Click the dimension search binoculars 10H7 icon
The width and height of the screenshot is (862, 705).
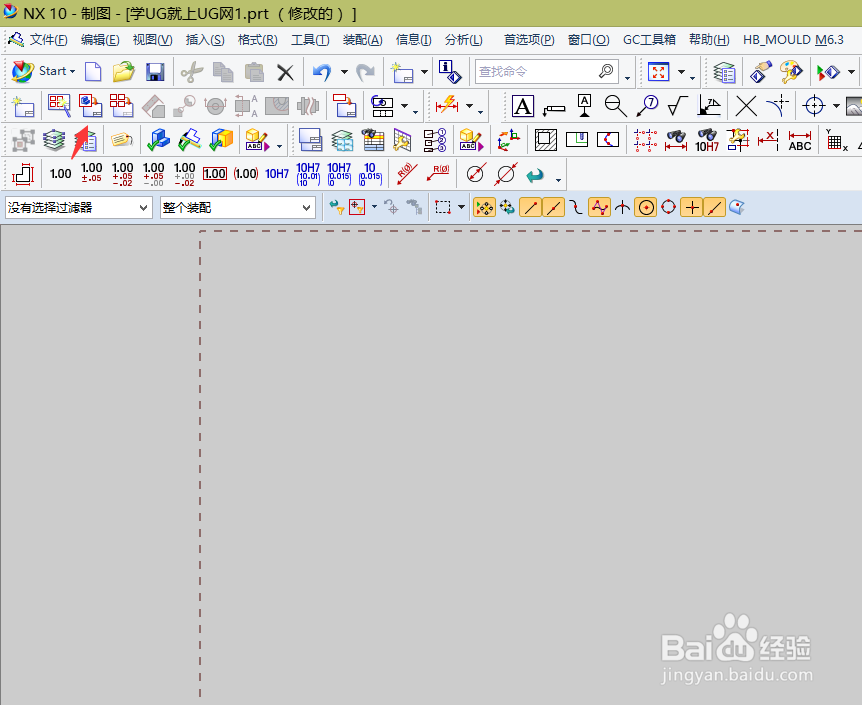pyautogui.click(x=707, y=140)
